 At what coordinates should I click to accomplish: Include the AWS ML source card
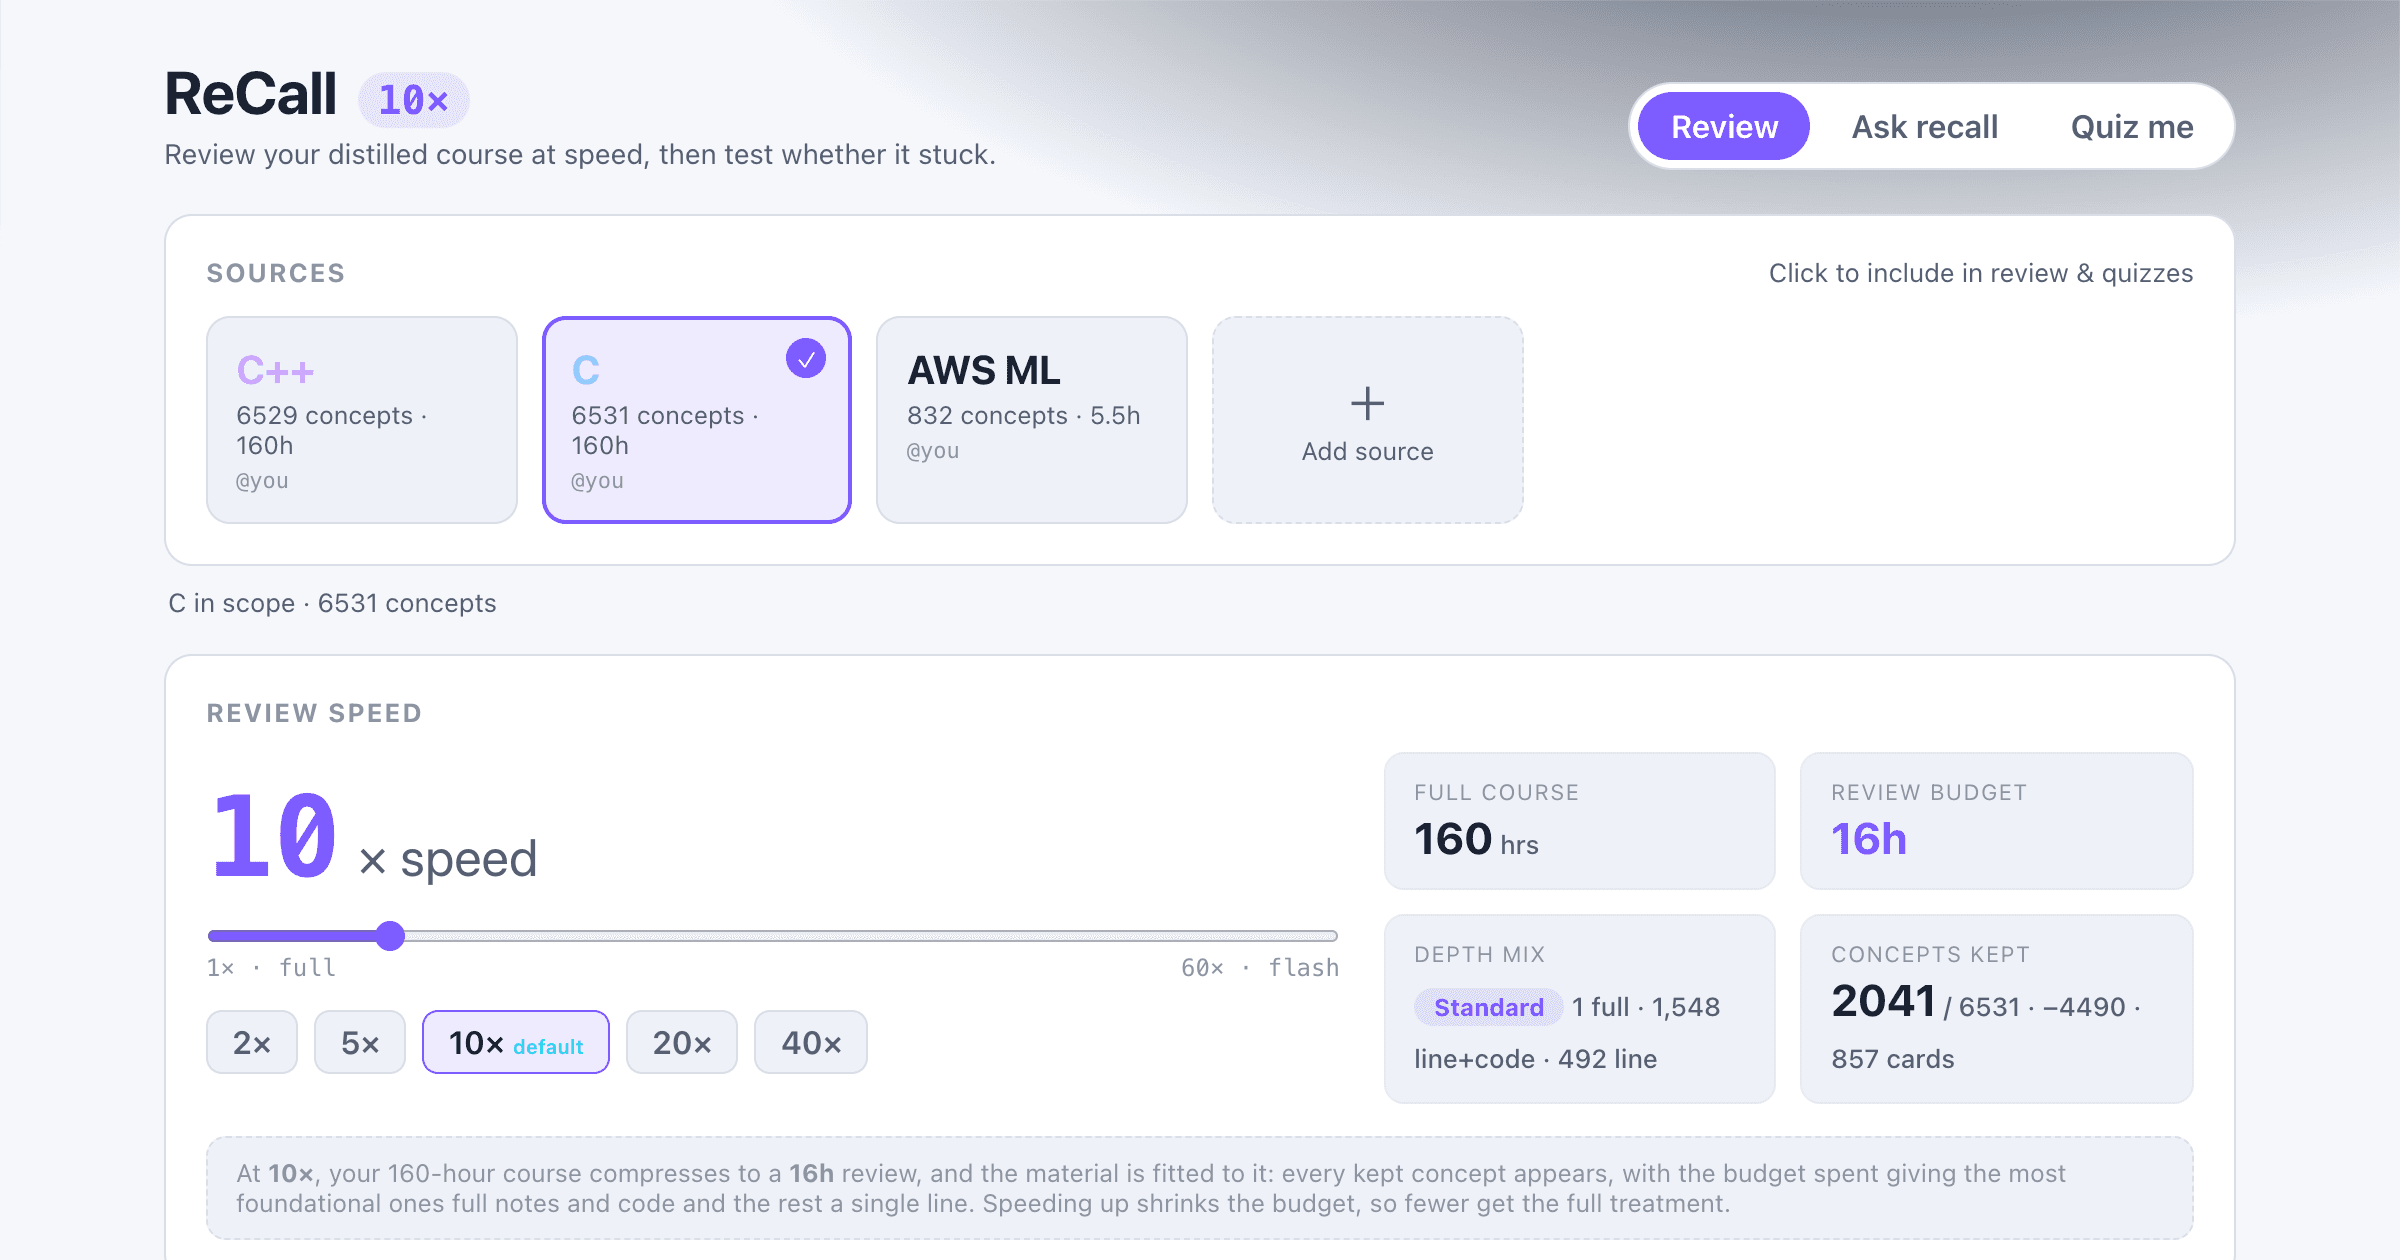(1032, 420)
